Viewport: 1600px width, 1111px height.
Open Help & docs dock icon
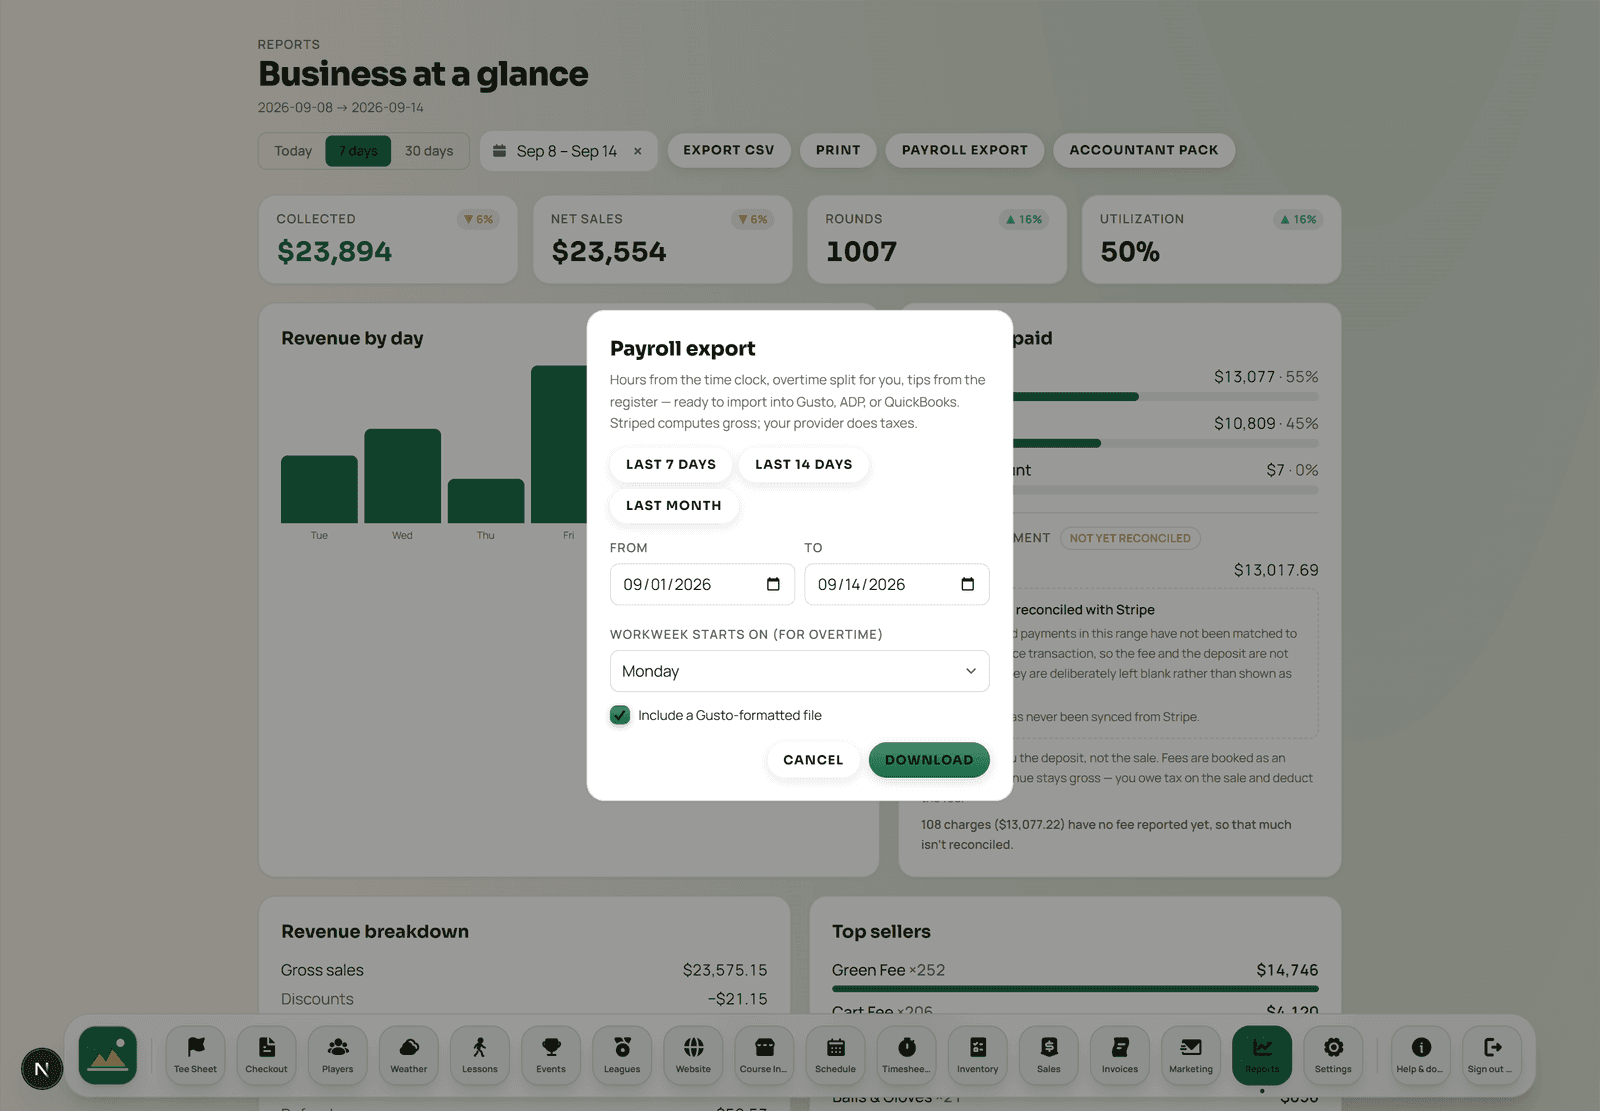pos(1421,1055)
